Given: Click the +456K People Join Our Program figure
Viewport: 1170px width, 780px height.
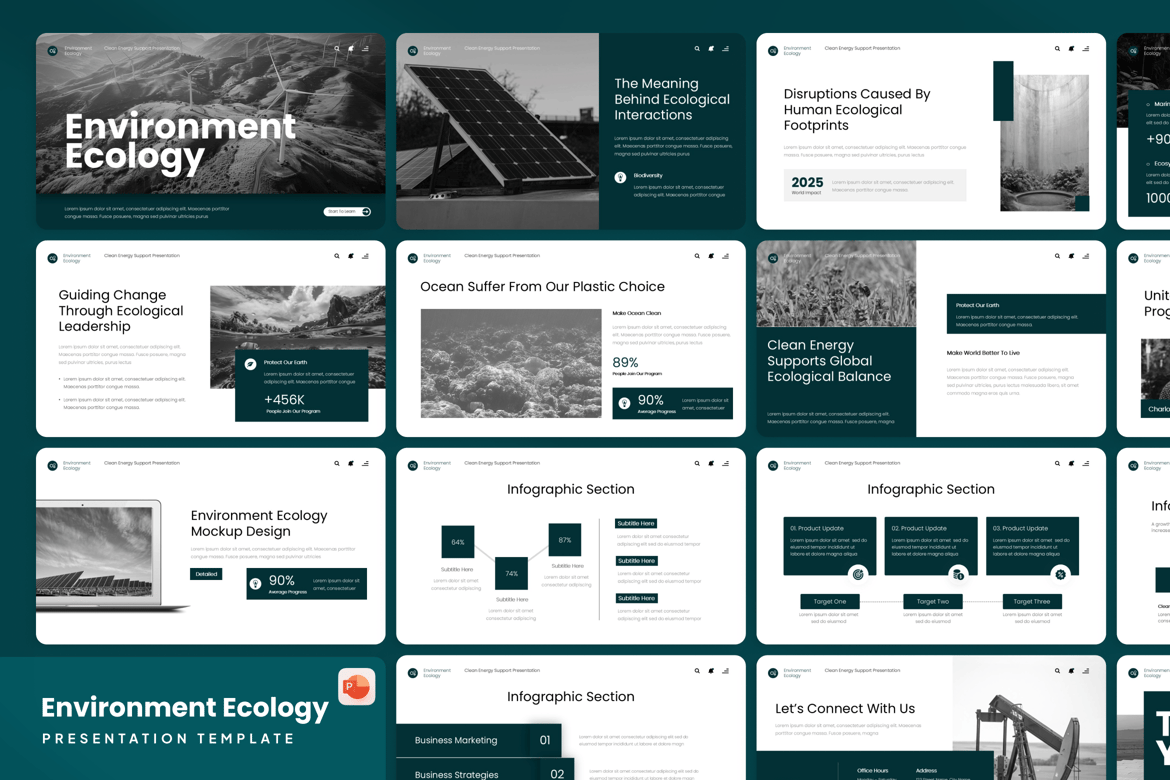Looking at the screenshot, I should (x=292, y=404).
